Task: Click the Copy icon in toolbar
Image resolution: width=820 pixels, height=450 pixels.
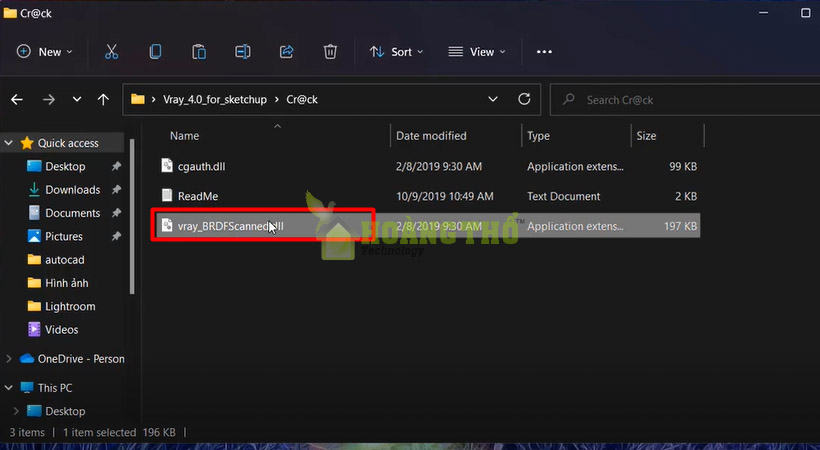Action: [155, 52]
